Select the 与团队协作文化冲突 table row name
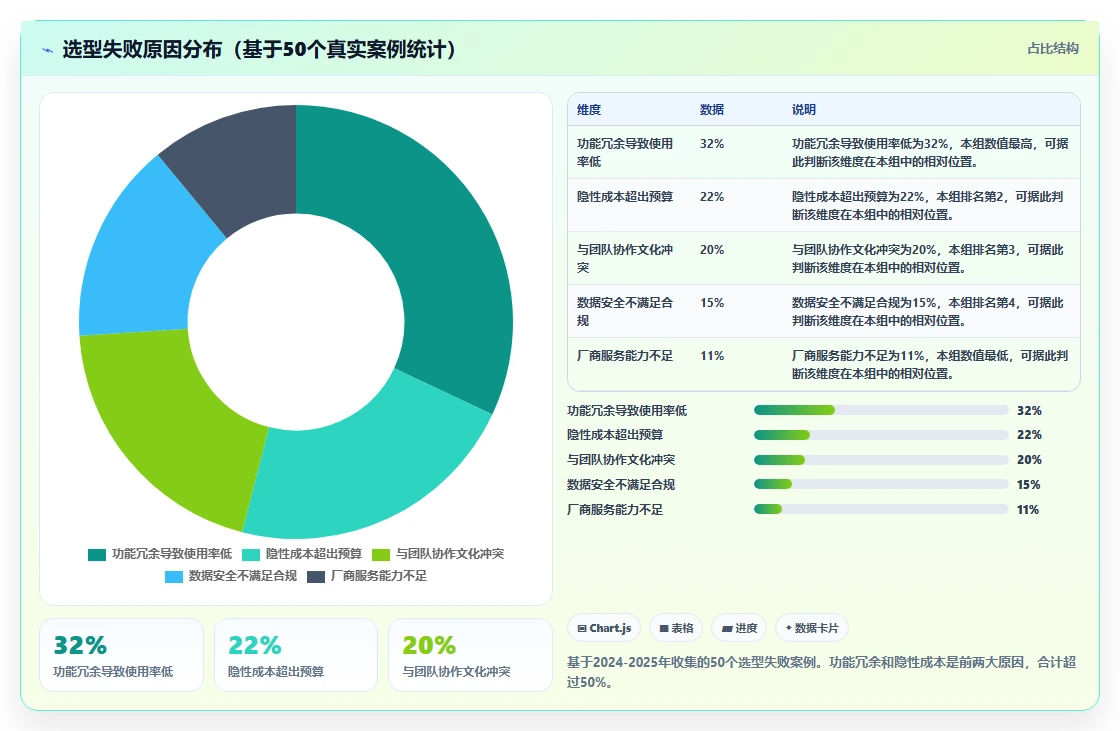The image size is (1120, 731). [x=625, y=258]
